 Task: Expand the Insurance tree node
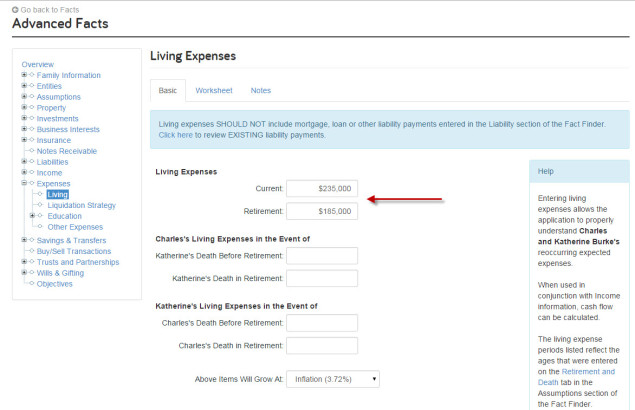24,140
